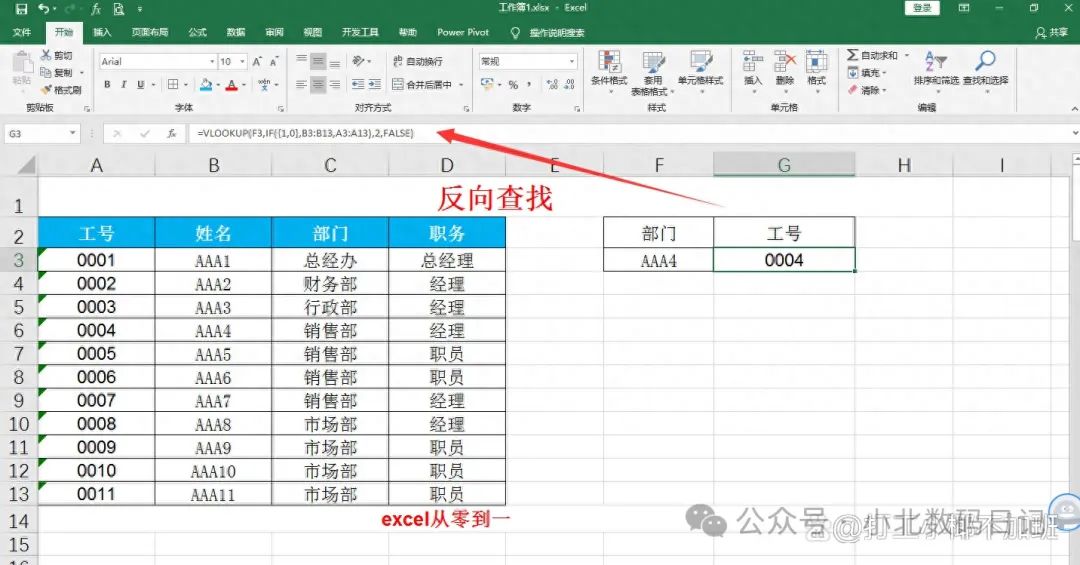Viewport: 1080px width, 565px height.
Task: Toggle align text right
Action: click(x=334, y=84)
